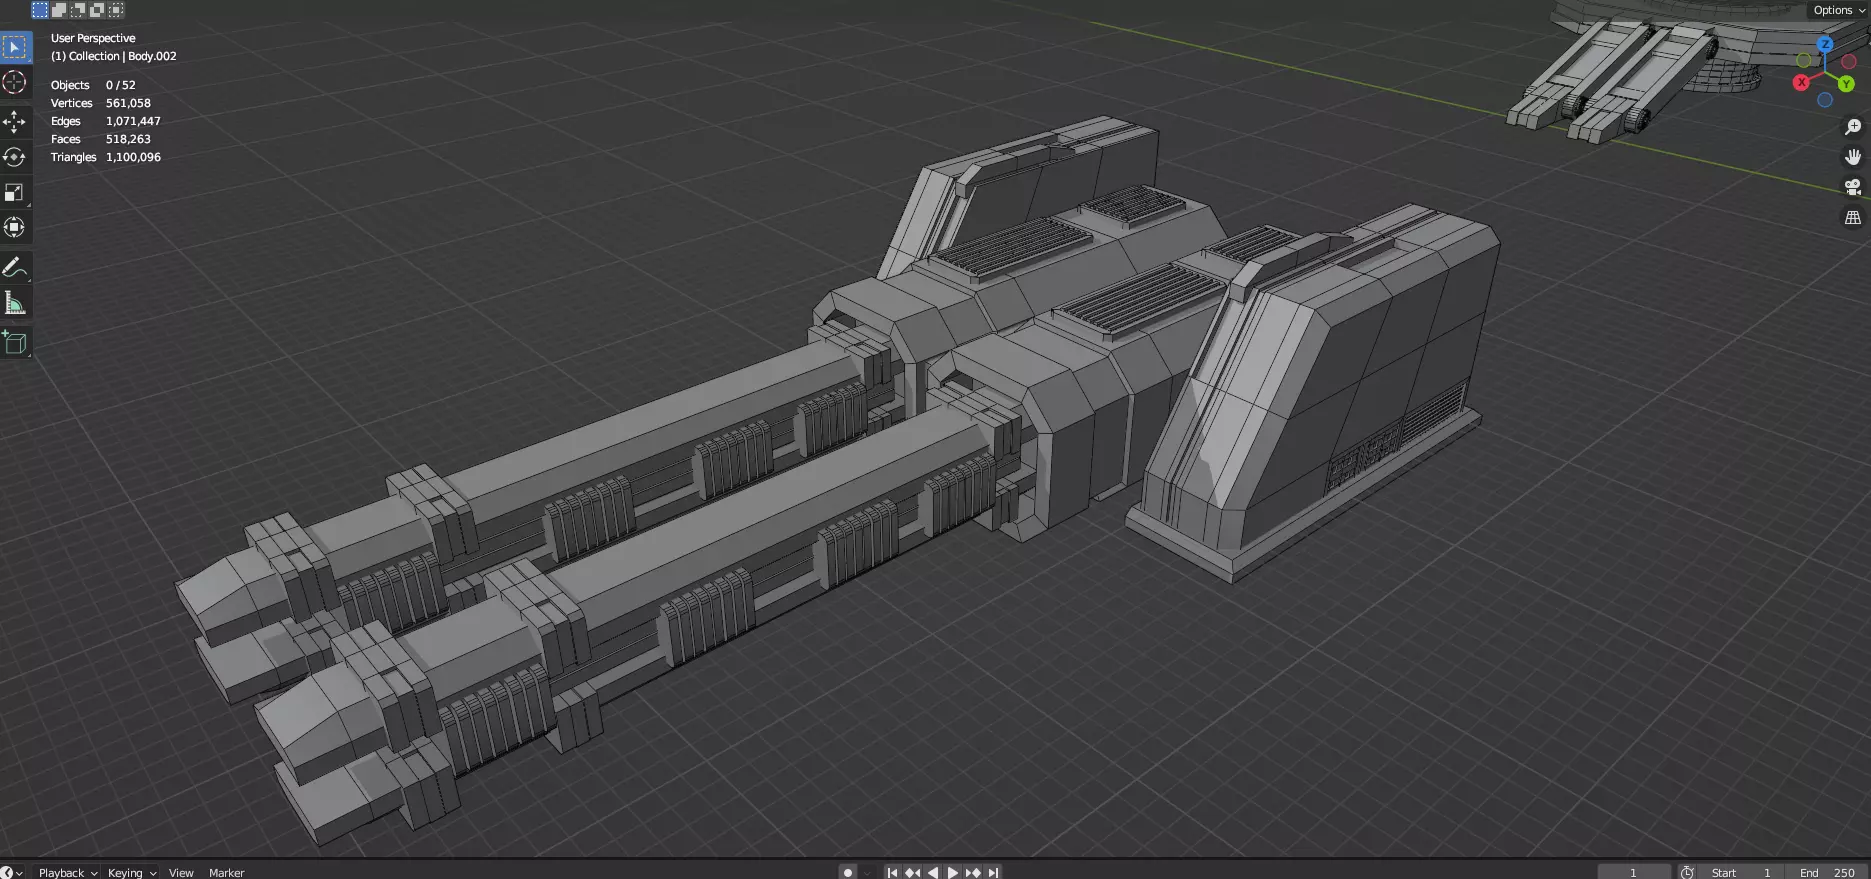
Task: Select the Move tool
Action: 15,122
